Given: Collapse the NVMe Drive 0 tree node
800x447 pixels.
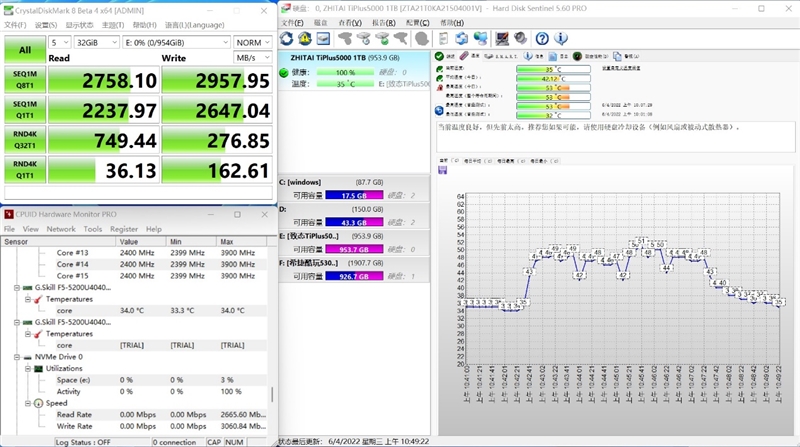Looking at the screenshot, I should [x=17, y=357].
